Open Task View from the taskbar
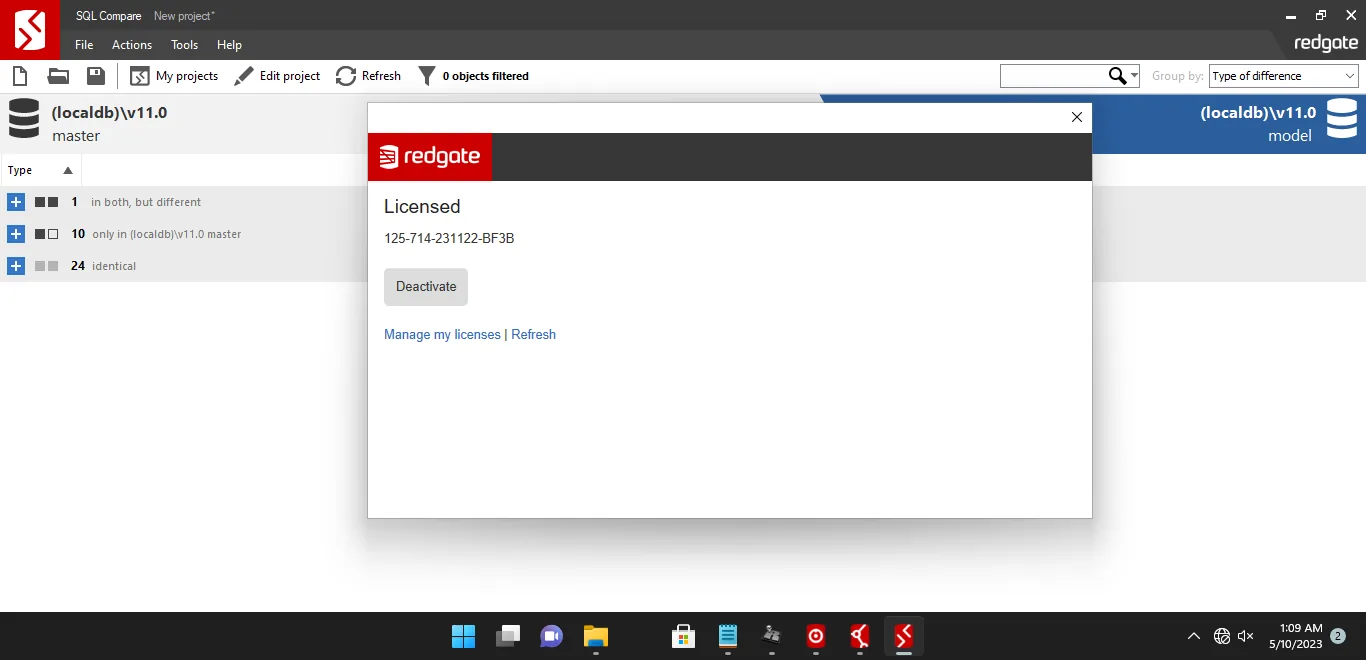This screenshot has width=1366, height=660. [x=508, y=636]
